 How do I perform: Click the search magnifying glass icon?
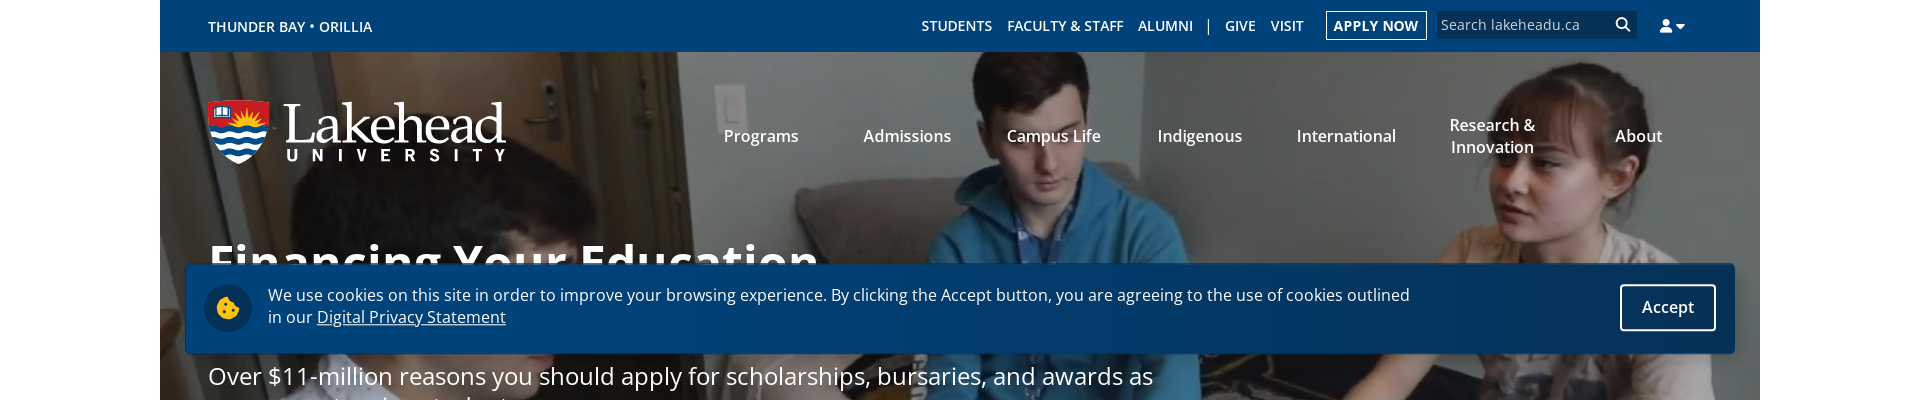point(1622,25)
